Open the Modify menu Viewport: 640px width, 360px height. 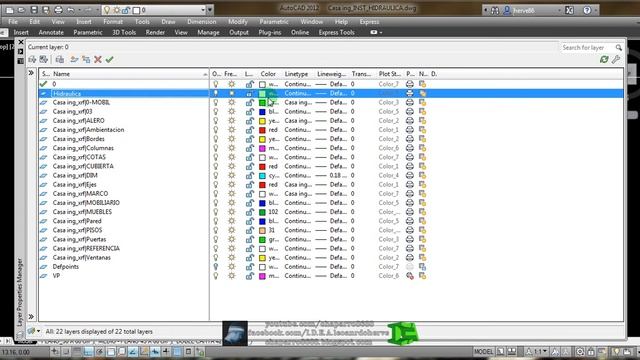click(x=238, y=22)
